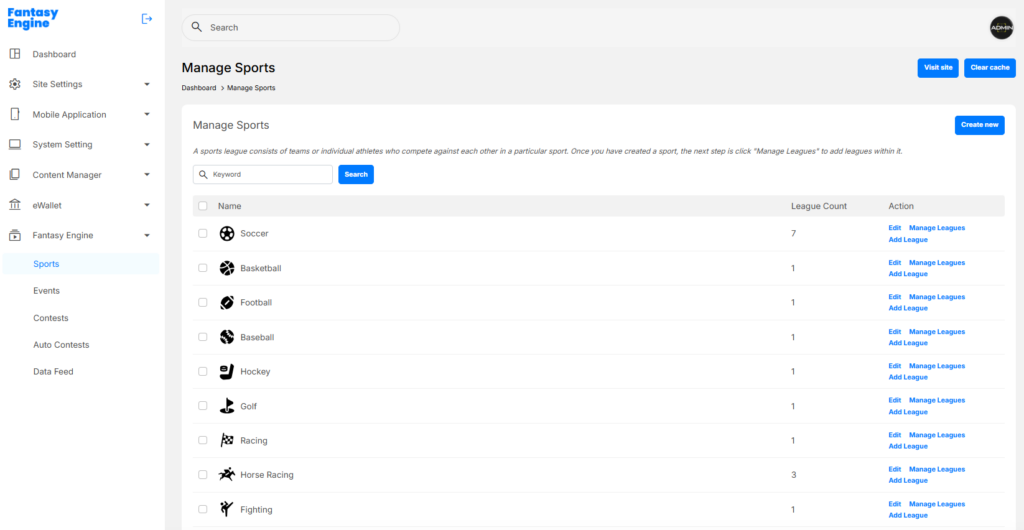This screenshot has width=1024, height=530.
Task: Tick the checkbox for Soccer row
Action: pyautogui.click(x=203, y=234)
